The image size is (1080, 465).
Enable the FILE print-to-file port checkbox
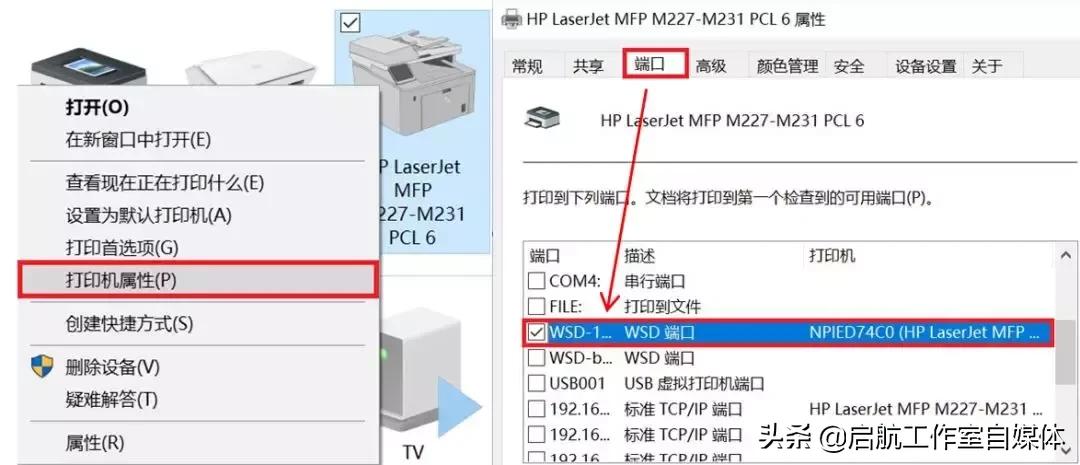(x=536, y=306)
